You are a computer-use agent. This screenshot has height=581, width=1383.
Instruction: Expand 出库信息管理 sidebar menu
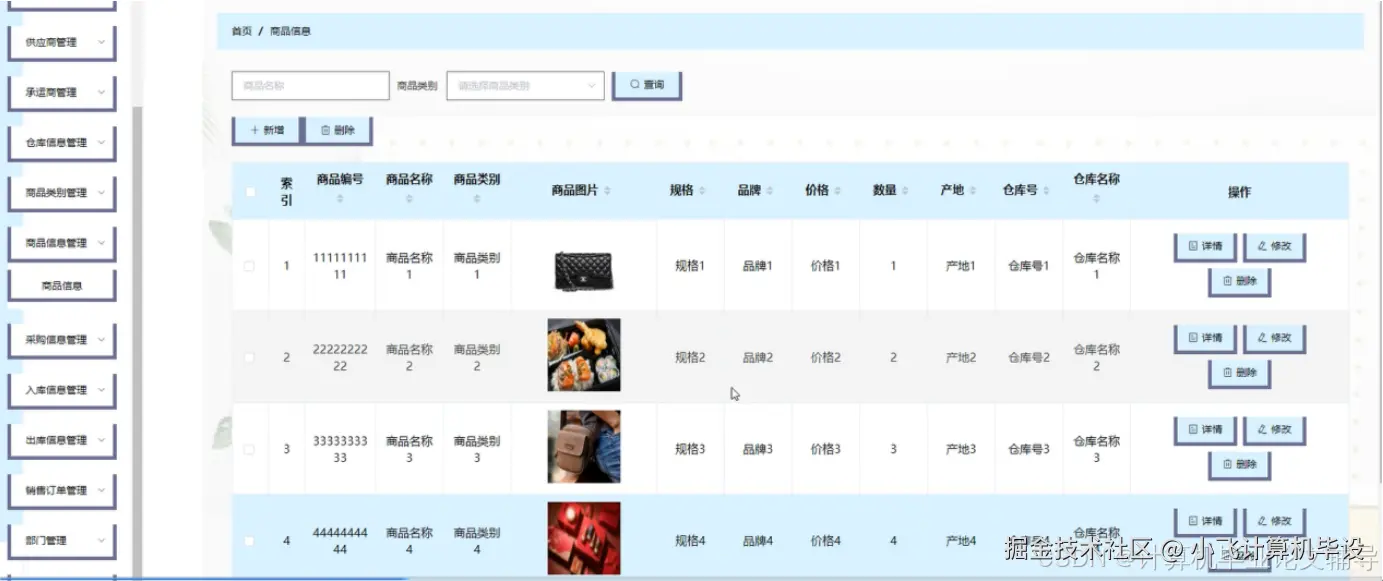[61, 439]
